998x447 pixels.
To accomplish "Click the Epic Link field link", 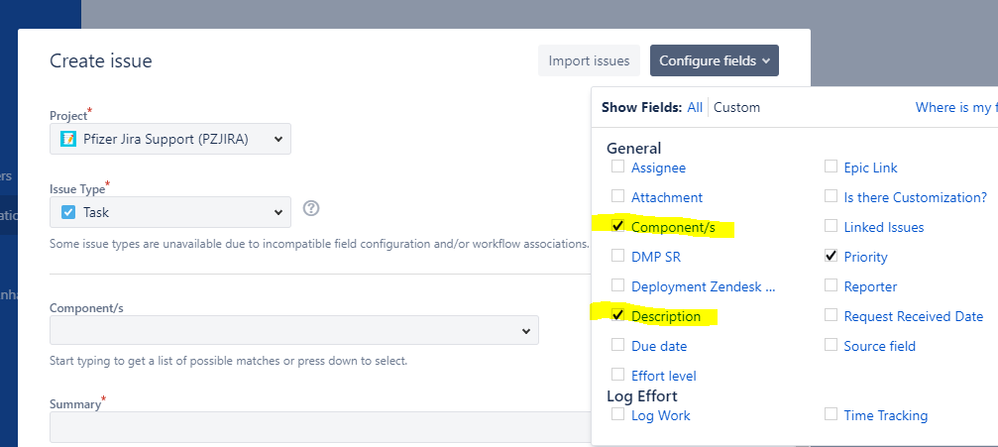I will [870, 168].
